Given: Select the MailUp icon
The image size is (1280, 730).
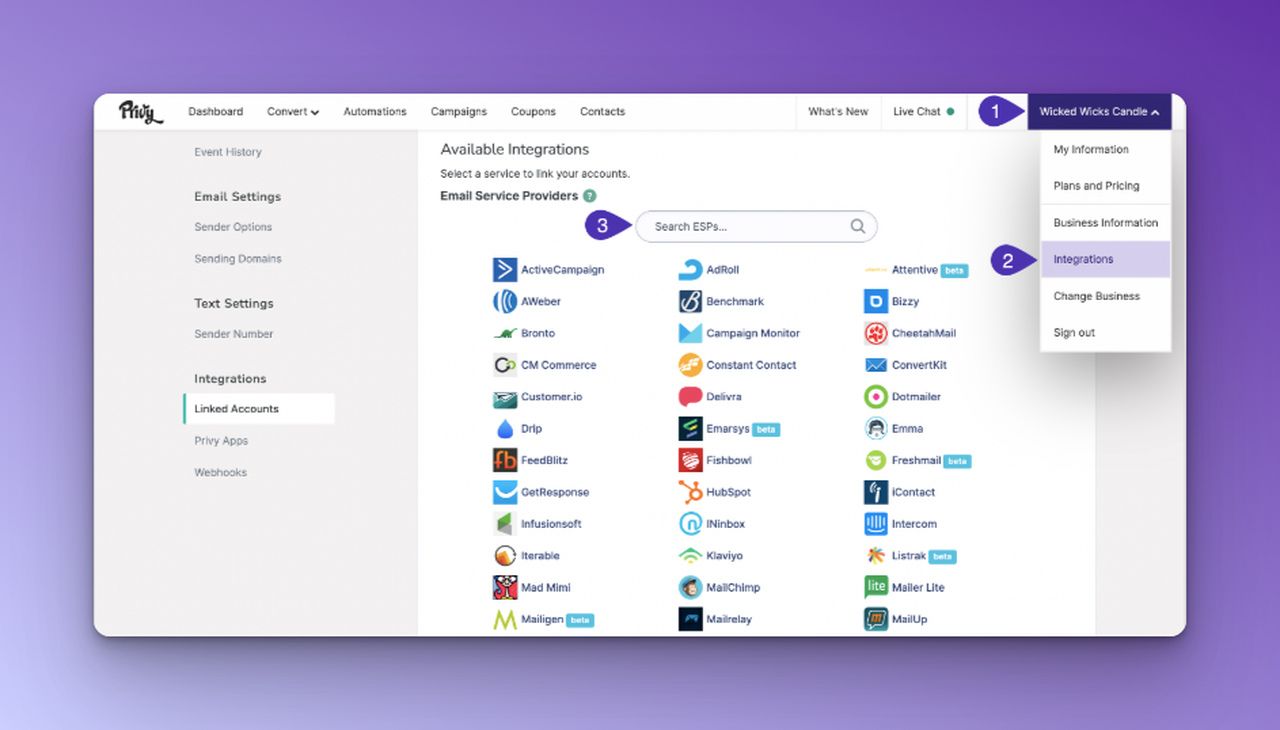Looking at the screenshot, I should 876,619.
